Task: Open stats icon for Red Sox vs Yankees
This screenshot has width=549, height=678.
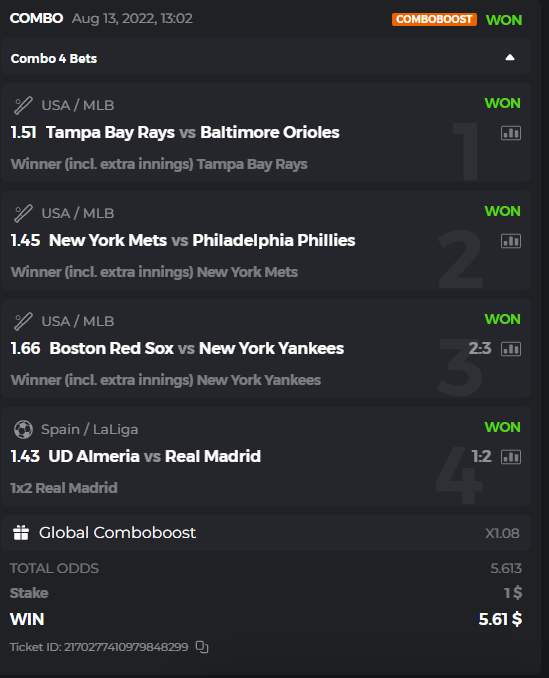Action: coord(511,349)
